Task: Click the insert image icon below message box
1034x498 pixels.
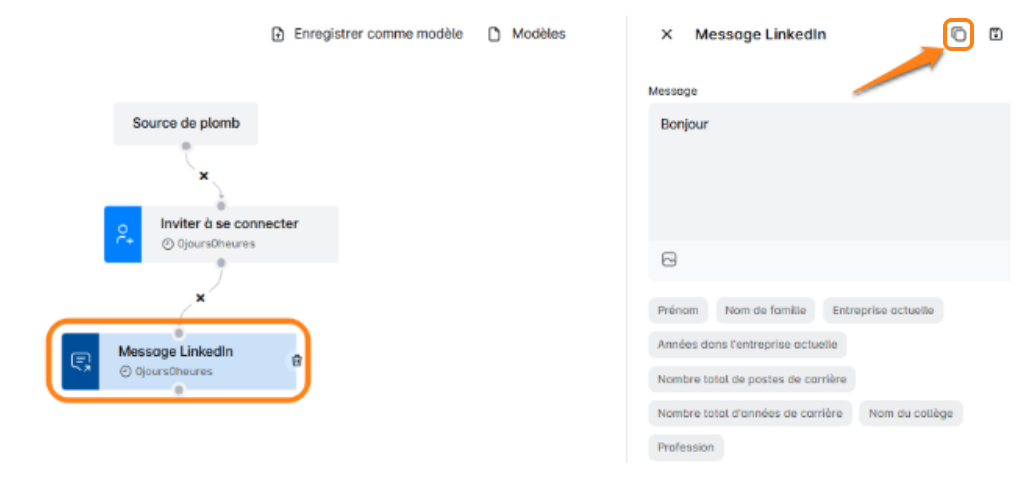Action: point(669,260)
